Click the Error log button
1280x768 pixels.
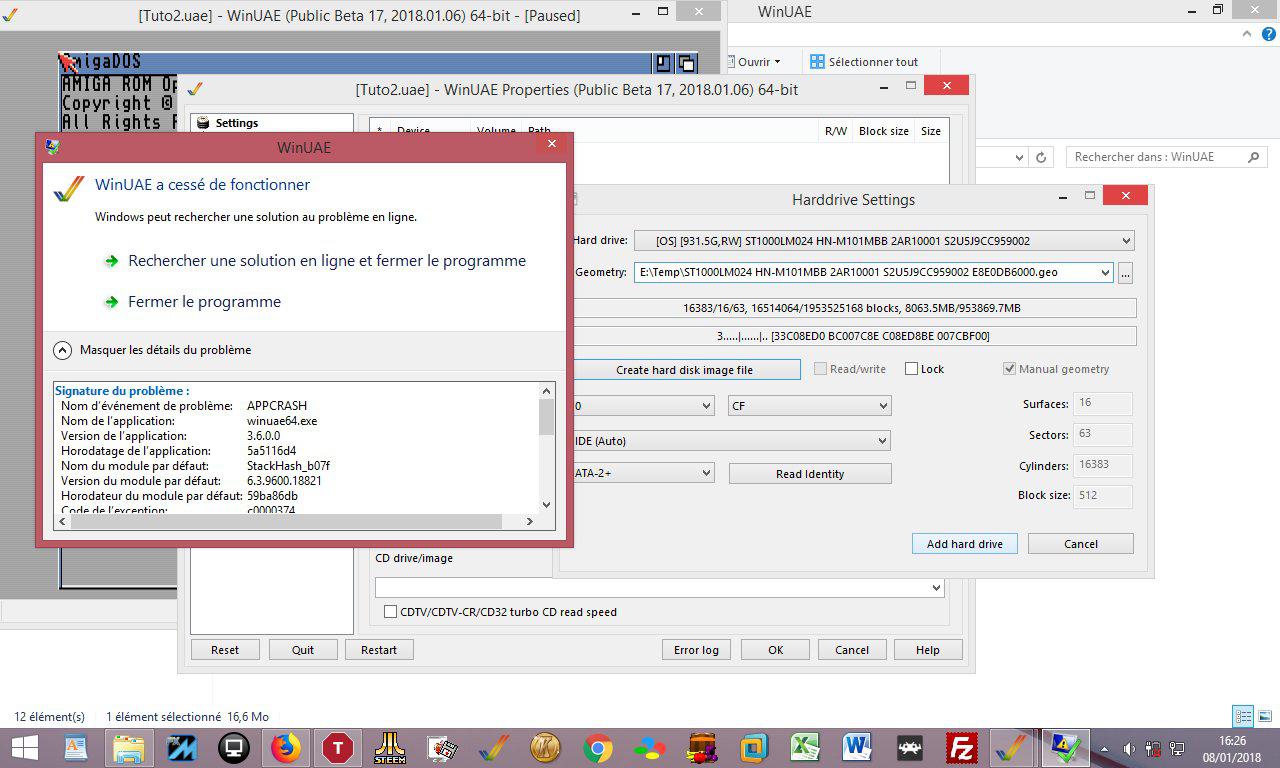point(696,650)
